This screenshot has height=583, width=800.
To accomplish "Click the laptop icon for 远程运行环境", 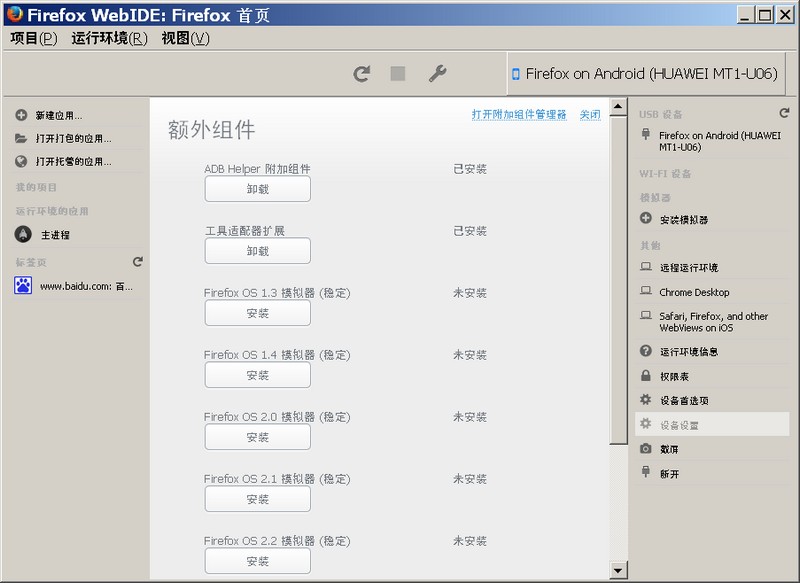I will tap(646, 267).
